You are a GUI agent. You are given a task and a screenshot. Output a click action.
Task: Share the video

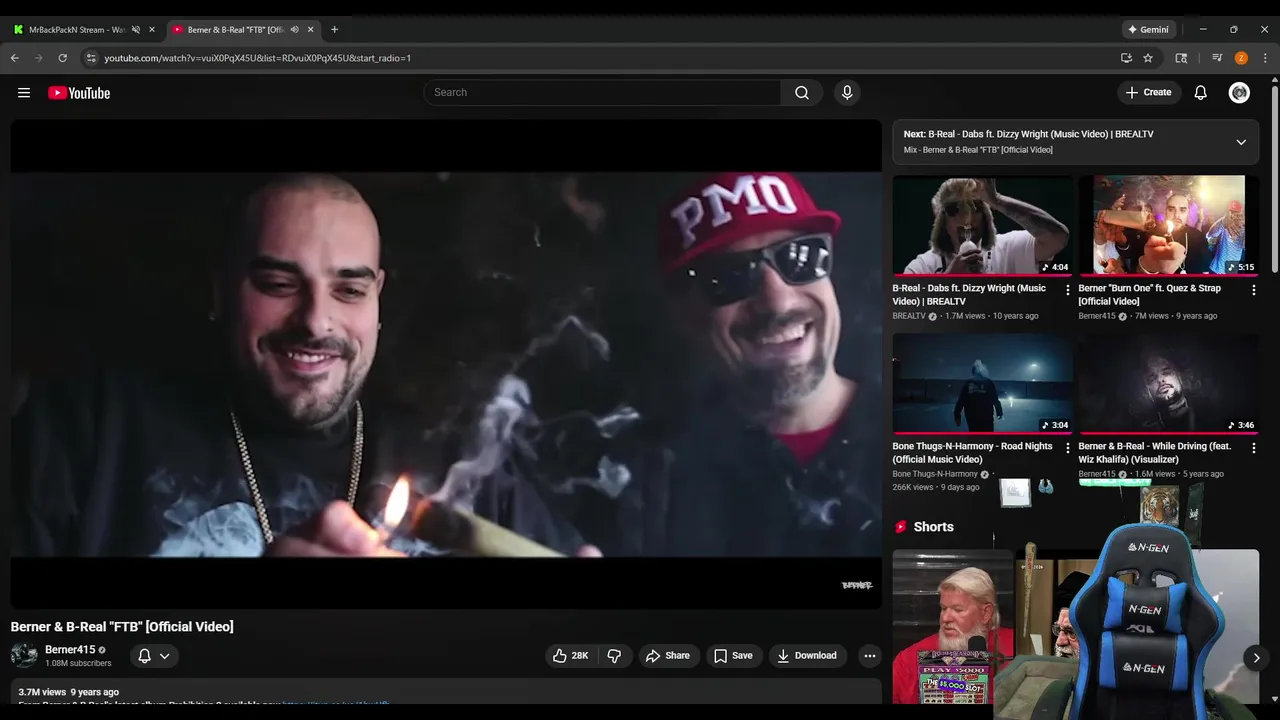(x=668, y=656)
